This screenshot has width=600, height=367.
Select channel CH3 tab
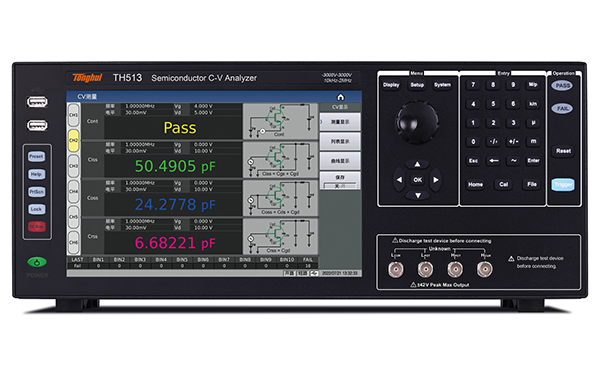[x=73, y=166]
